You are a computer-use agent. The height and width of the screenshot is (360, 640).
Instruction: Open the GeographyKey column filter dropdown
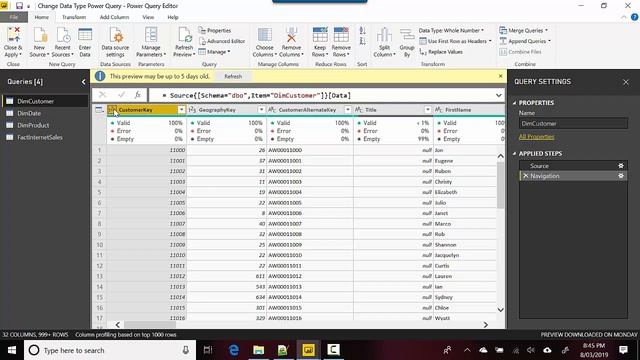[261, 110]
